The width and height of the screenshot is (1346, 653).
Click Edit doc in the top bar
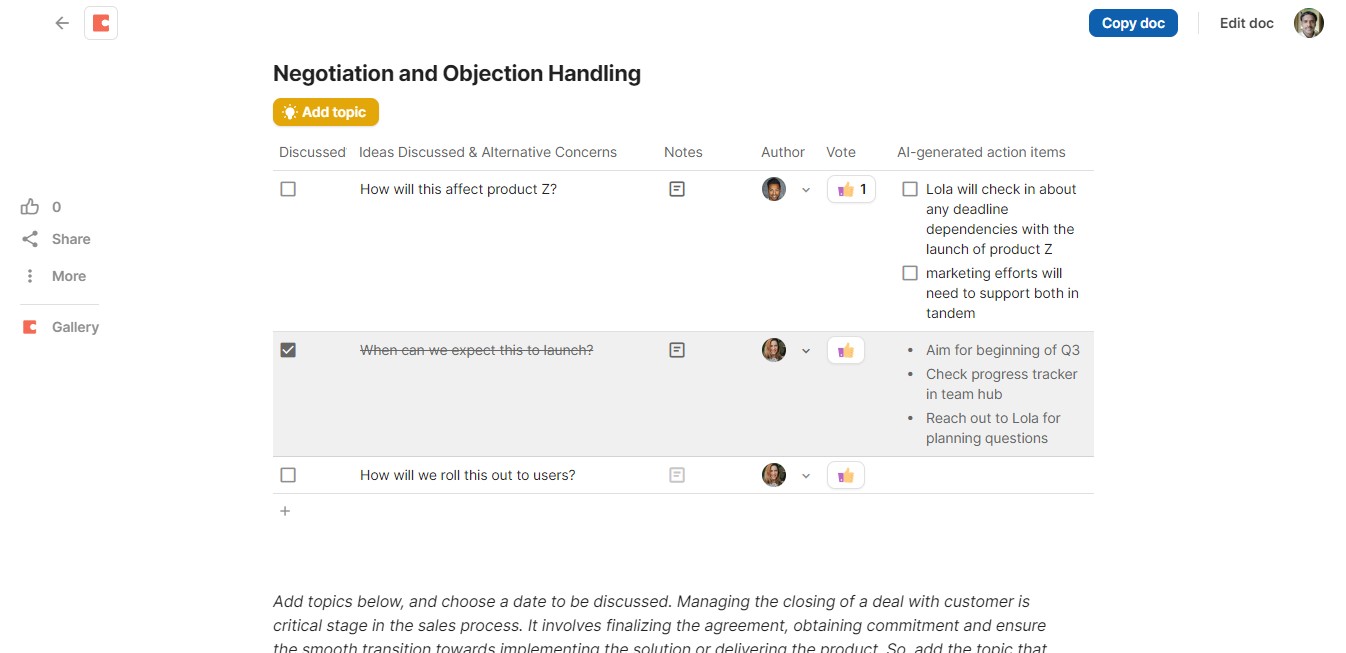tap(1246, 23)
